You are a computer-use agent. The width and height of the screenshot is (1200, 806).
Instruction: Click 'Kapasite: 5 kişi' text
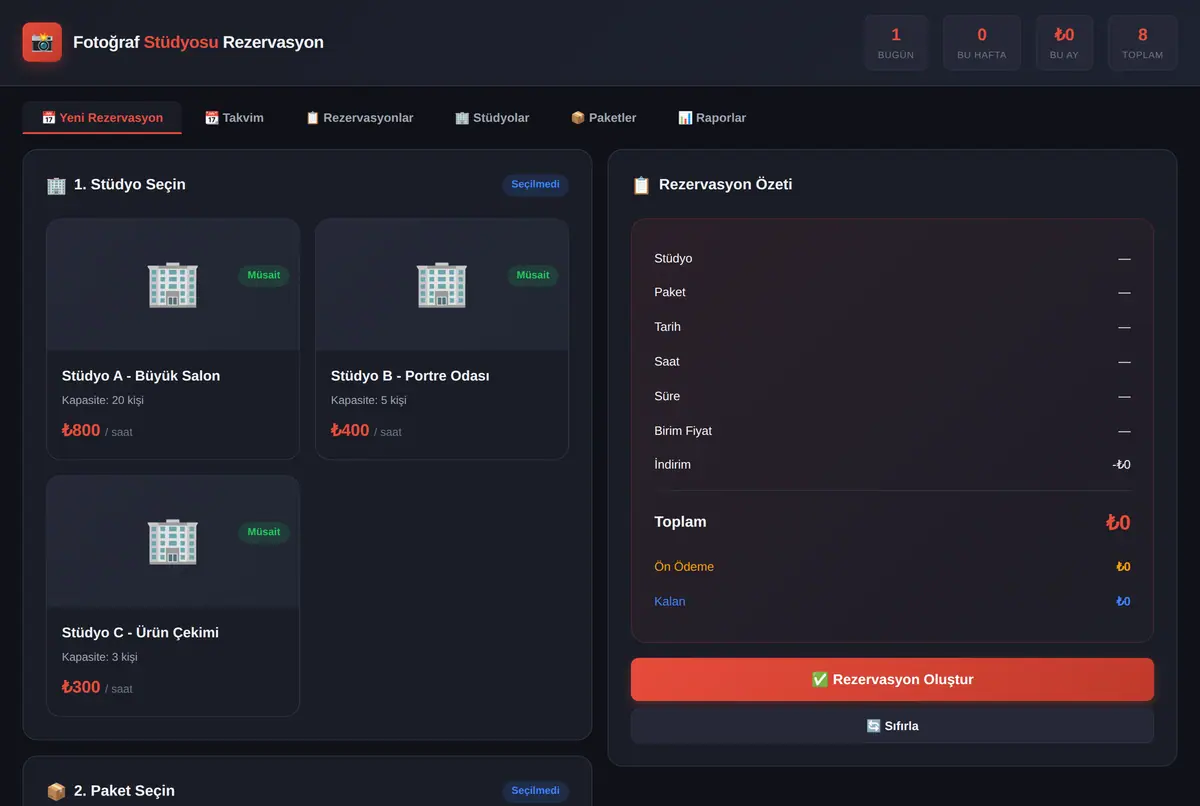(x=369, y=401)
